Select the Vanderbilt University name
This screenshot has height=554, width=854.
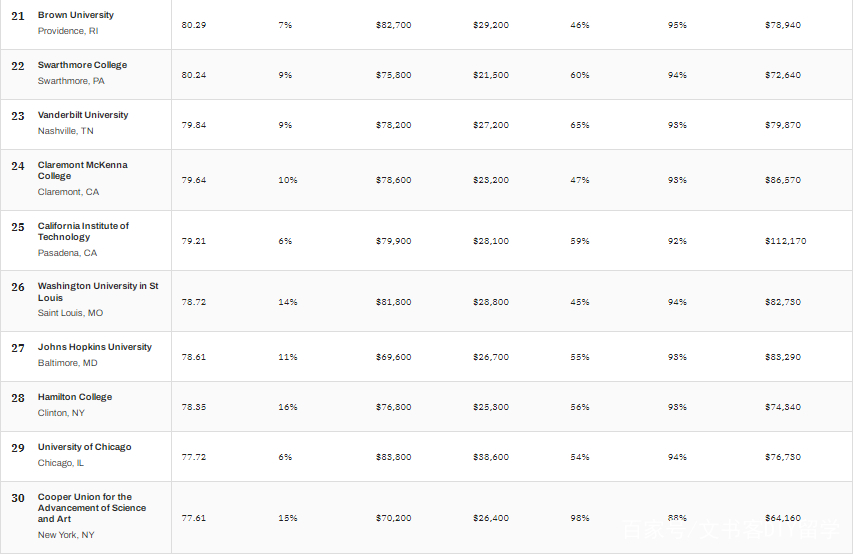coord(83,115)
